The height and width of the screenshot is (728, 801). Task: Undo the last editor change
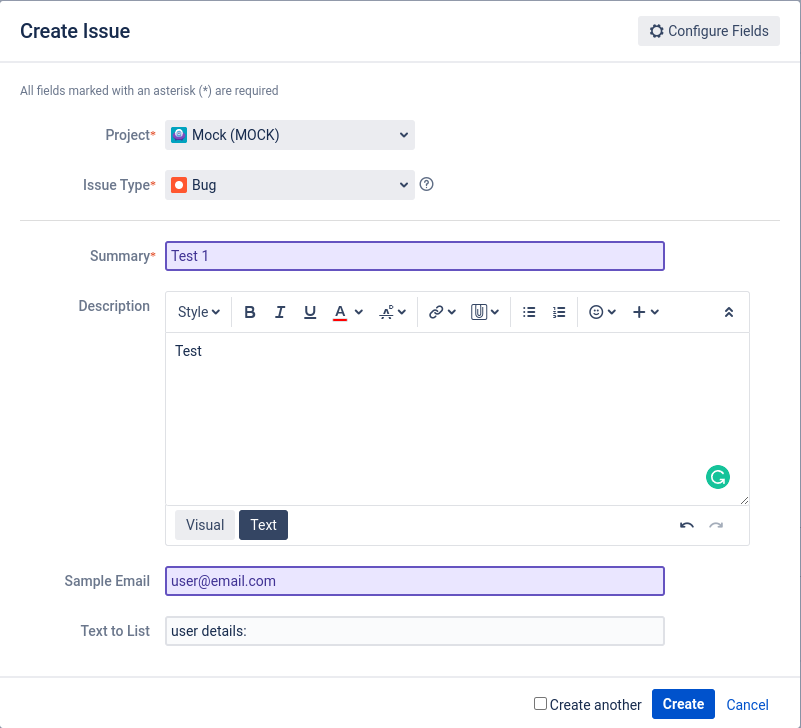[x=686, y=525]
